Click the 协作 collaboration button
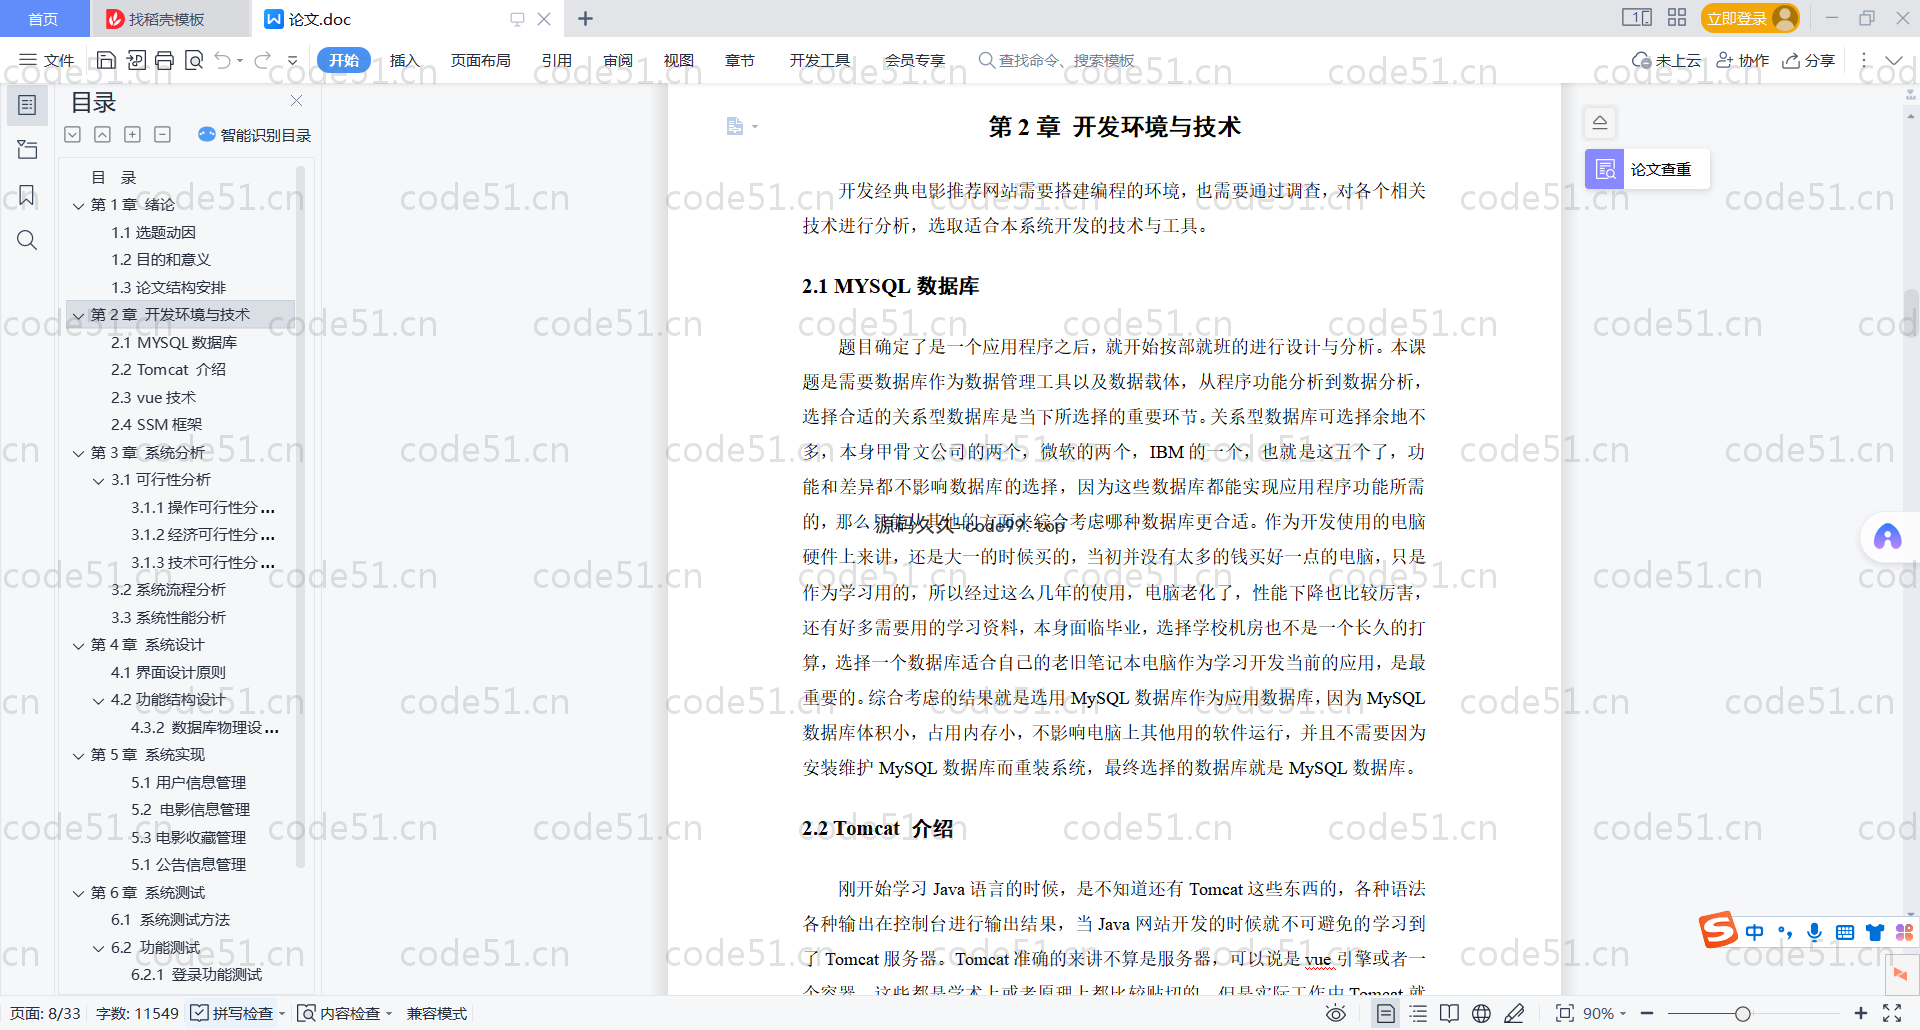The width and height of the screenshot is (1920, 1030). pos(1743,60)
